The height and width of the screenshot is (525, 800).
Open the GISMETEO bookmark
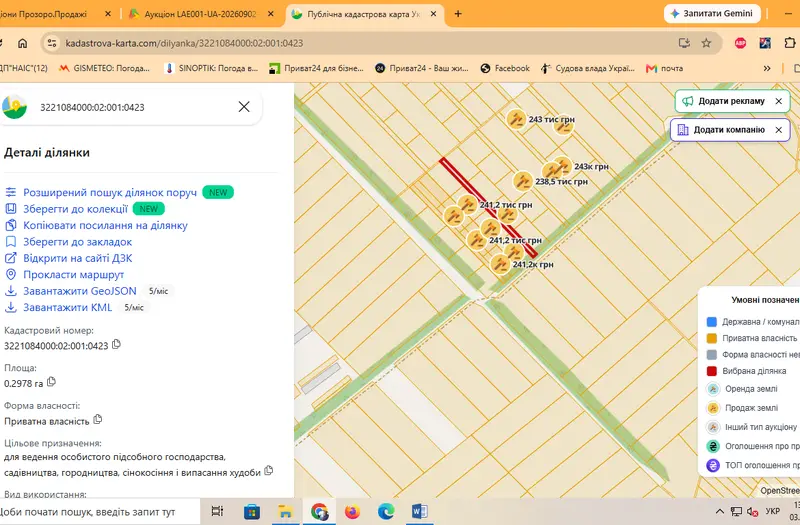104,68
